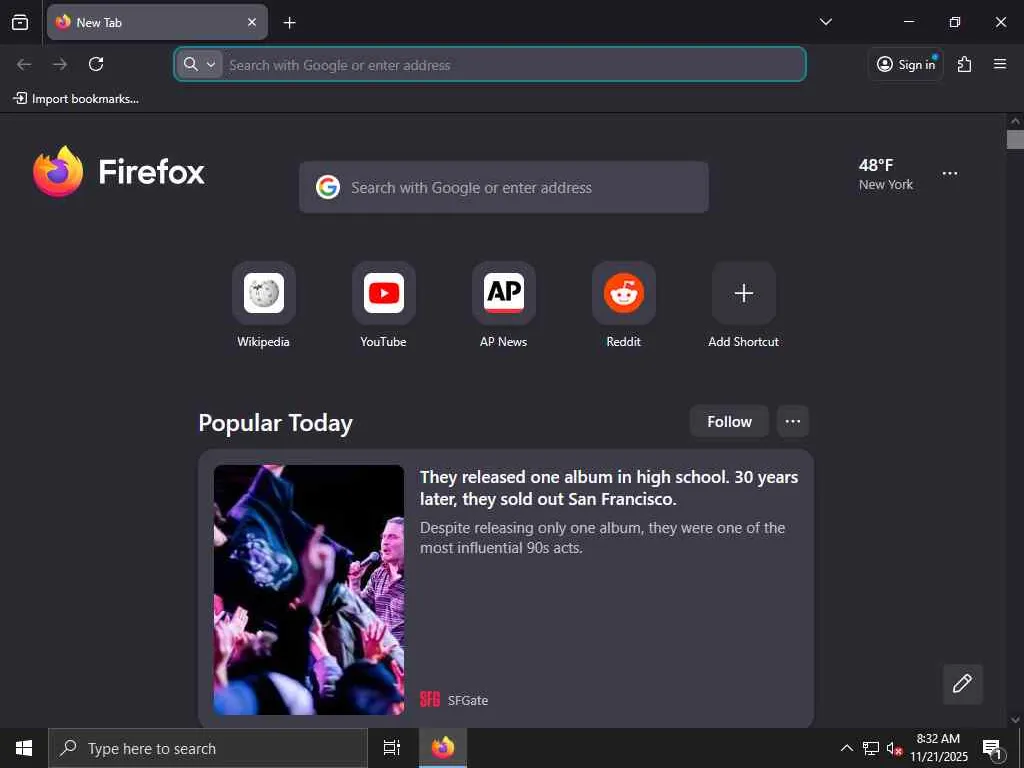Click the Sign in button
Viewport: 1024px width, 768px height.
pos(906,64)
